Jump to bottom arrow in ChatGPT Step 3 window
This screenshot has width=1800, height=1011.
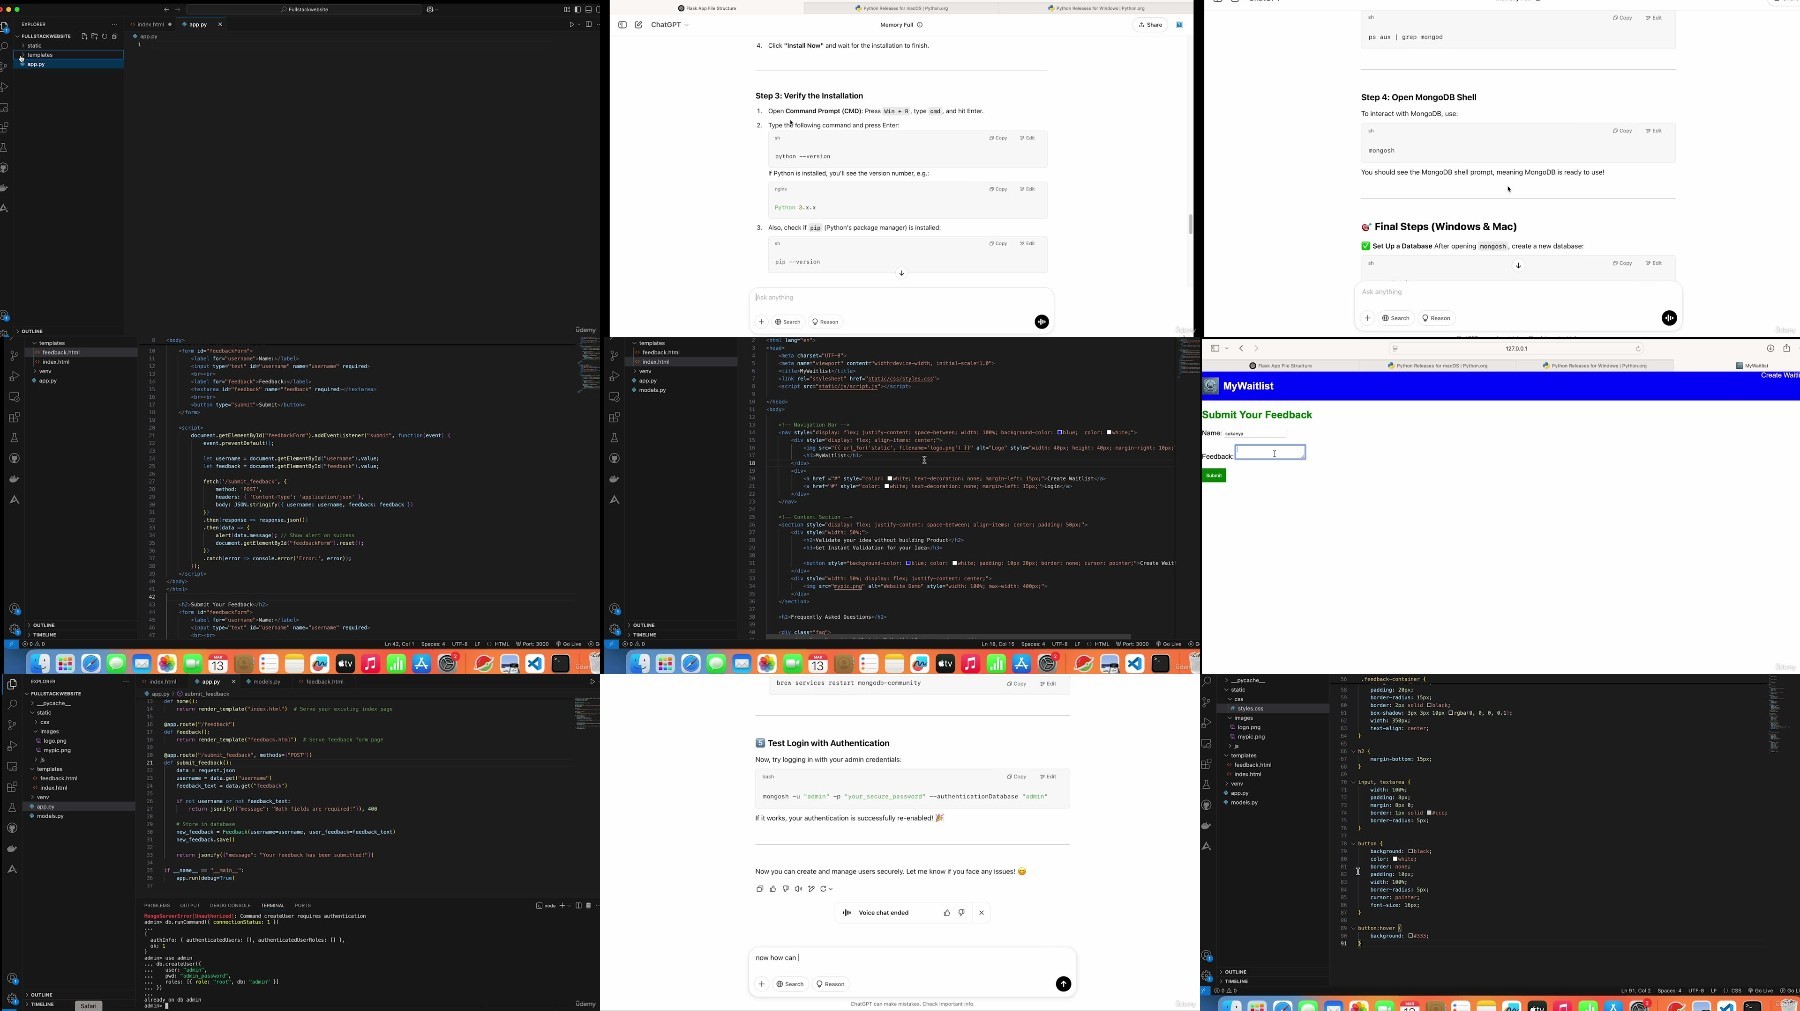[x=901, y=273]
